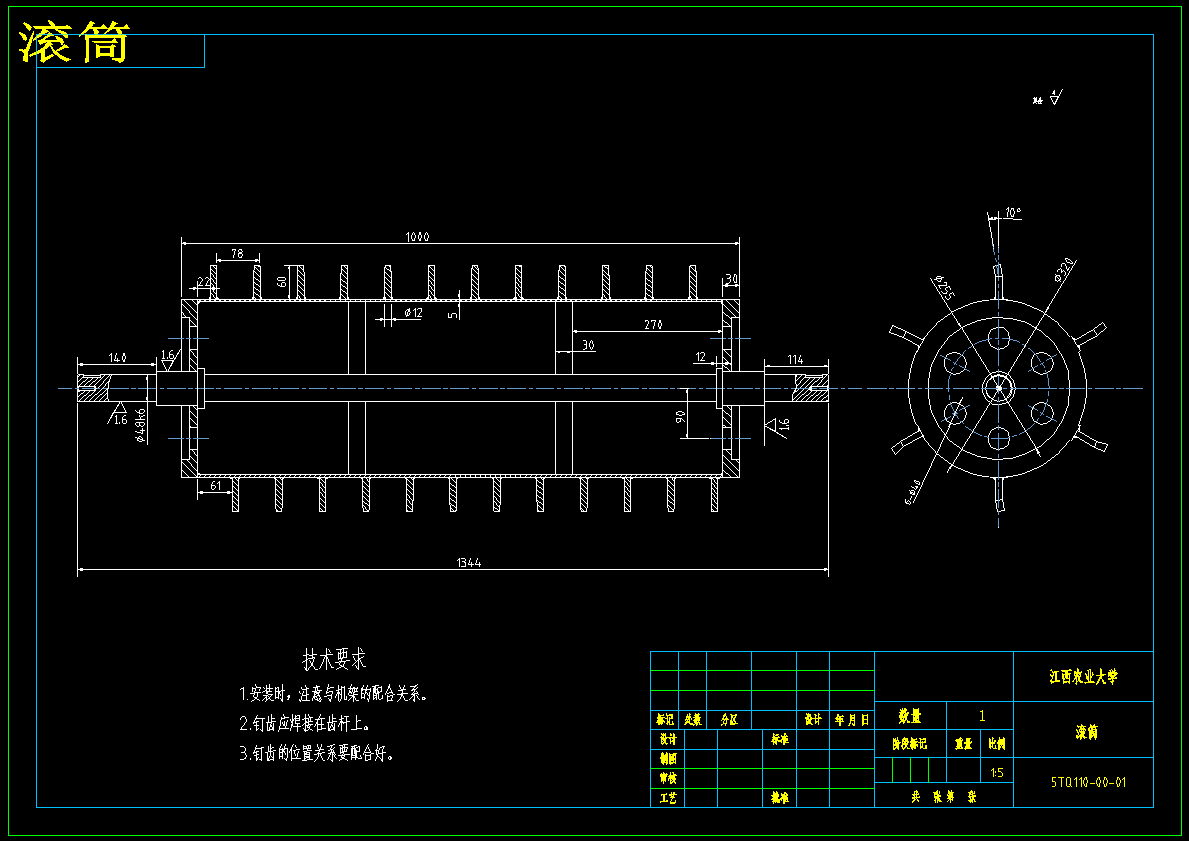Click the 61 dimension value

215,485
